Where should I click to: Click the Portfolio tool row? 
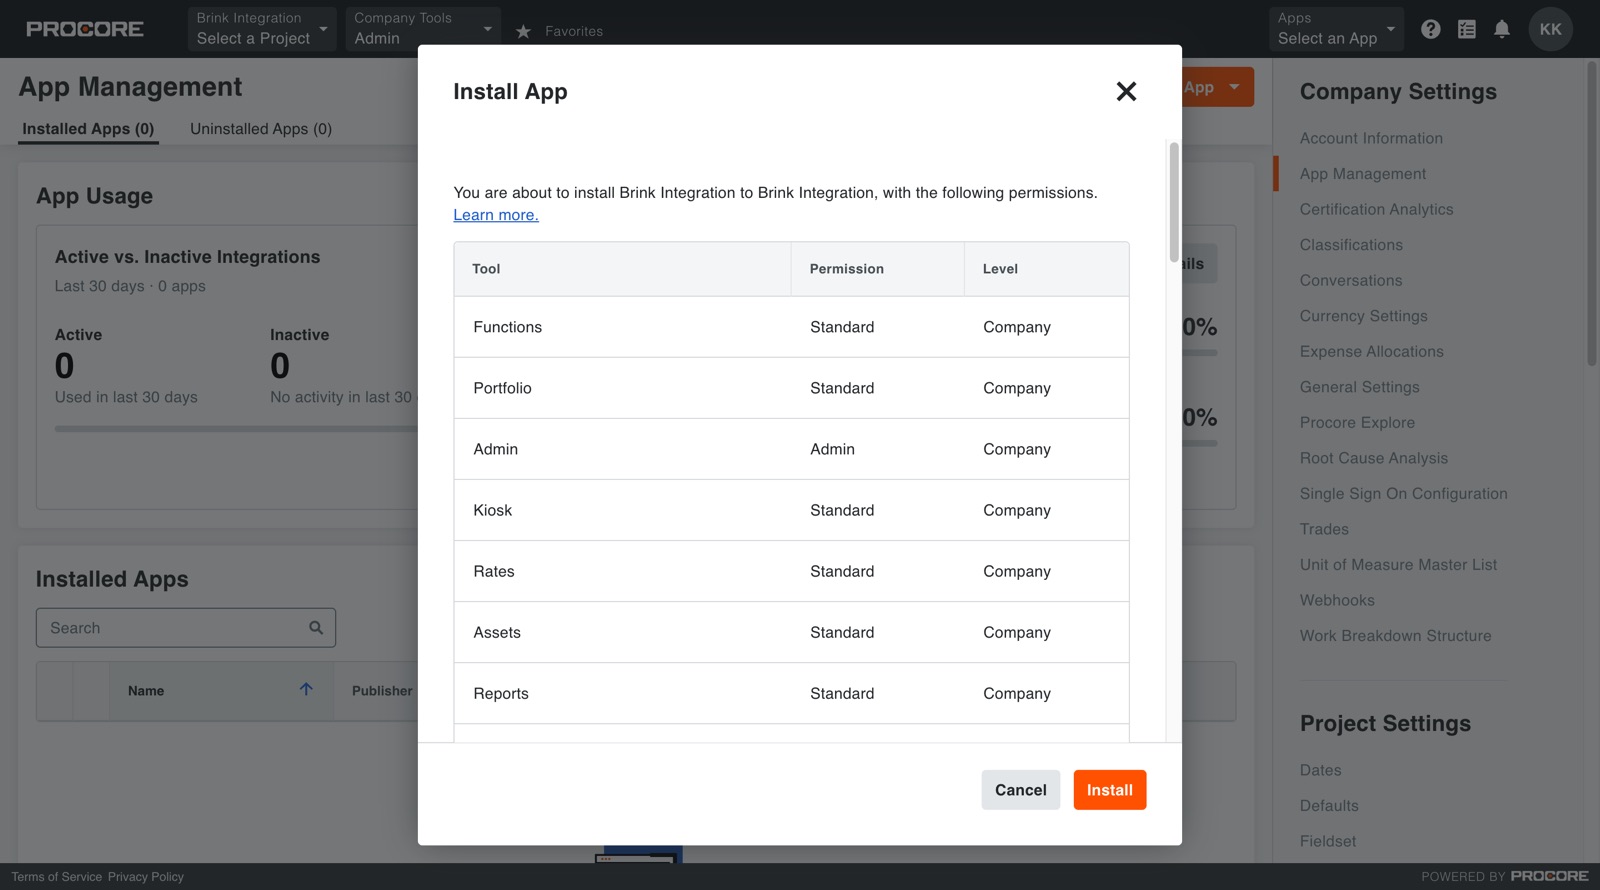pos(791,388)
